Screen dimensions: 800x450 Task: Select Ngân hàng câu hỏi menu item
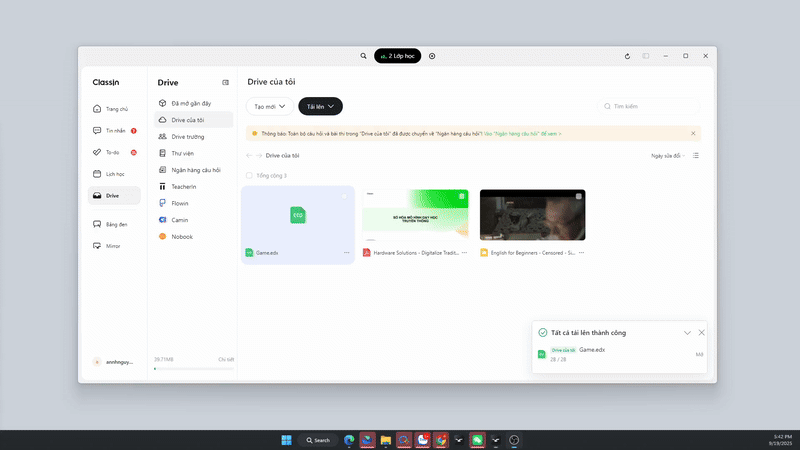(x=193, y=170)
